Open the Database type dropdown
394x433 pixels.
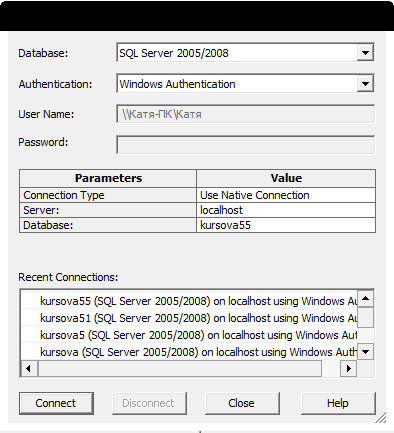click(365, 53)
